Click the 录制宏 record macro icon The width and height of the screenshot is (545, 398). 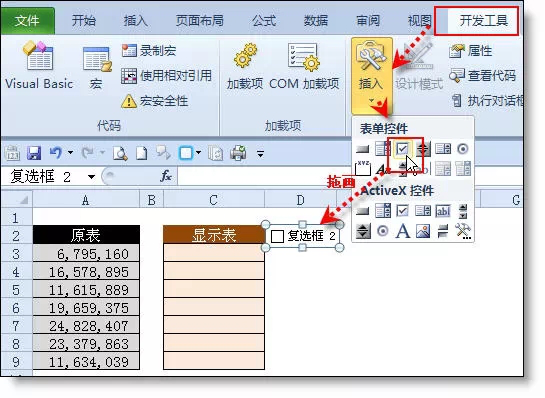click(129, 51)
